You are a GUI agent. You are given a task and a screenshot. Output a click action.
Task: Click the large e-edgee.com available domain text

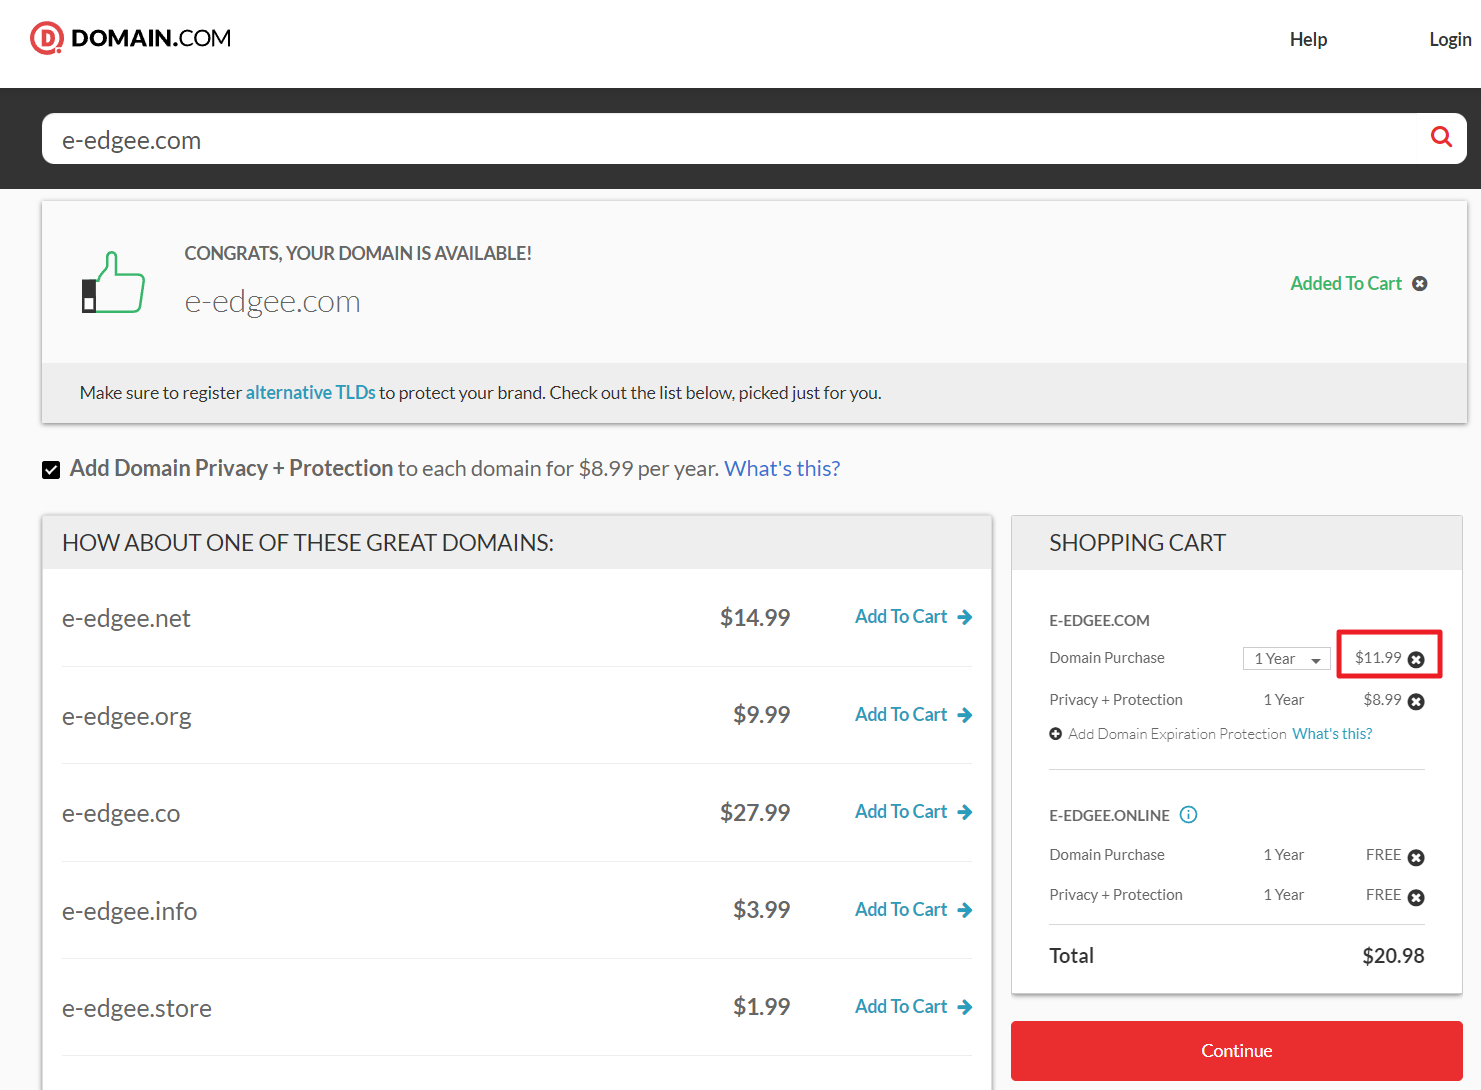click(272, 302)
